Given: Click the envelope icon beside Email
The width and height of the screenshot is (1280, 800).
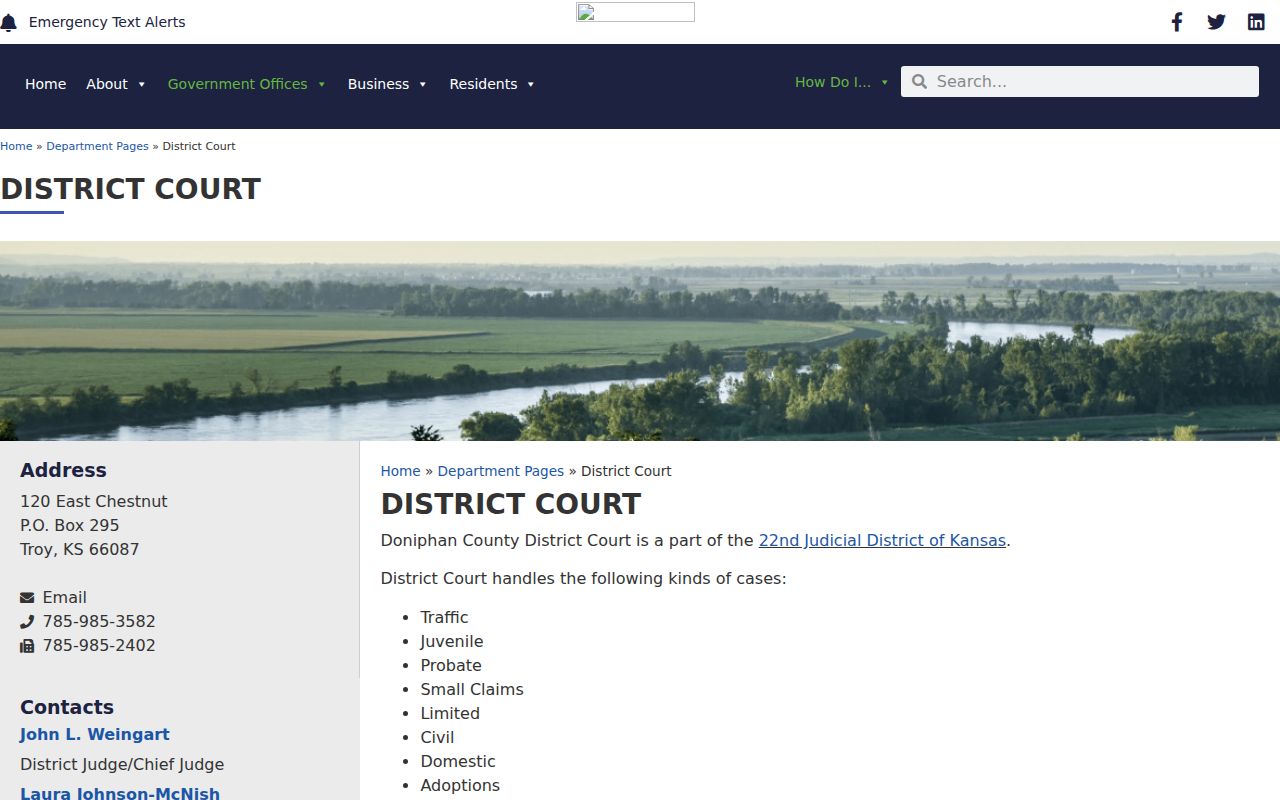Looking at the screenshot, I should (x=27, y=598).
